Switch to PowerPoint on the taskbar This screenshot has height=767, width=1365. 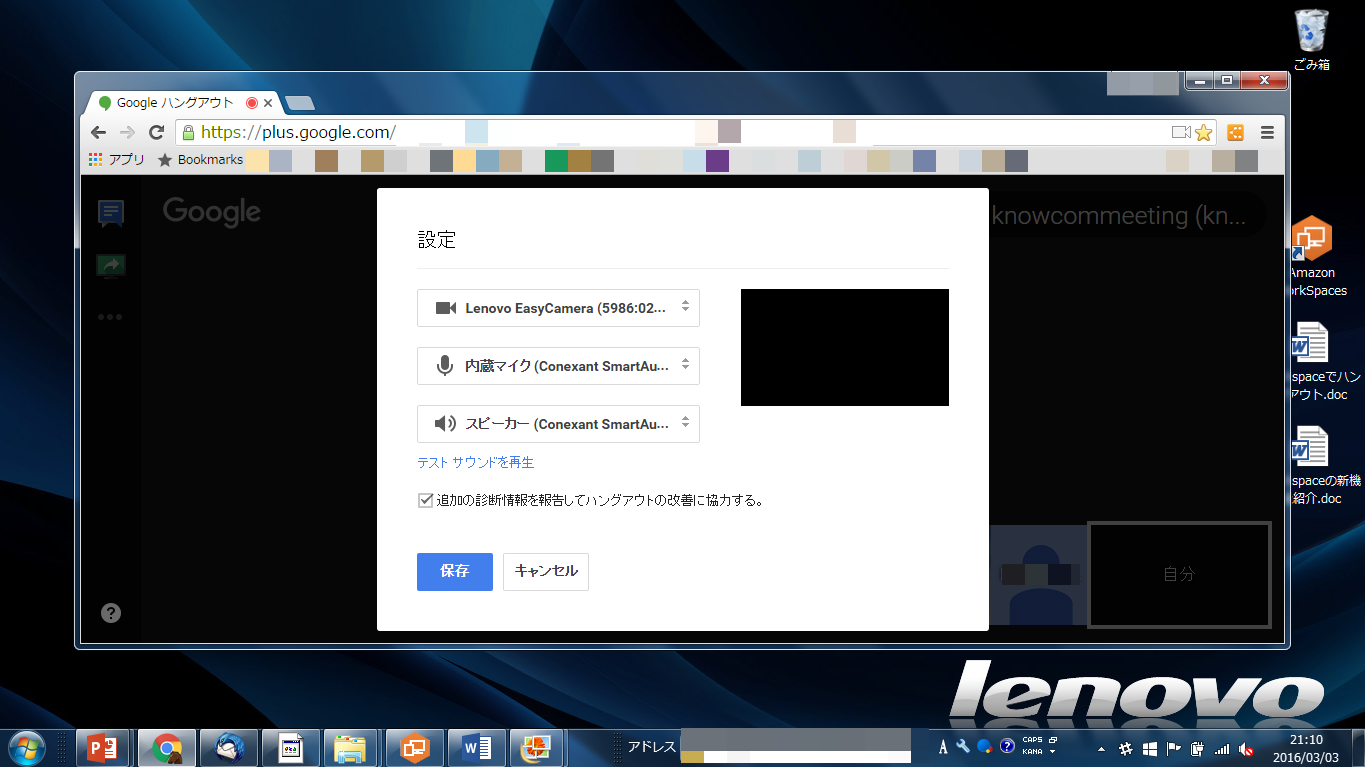click(x=104, y=747)
